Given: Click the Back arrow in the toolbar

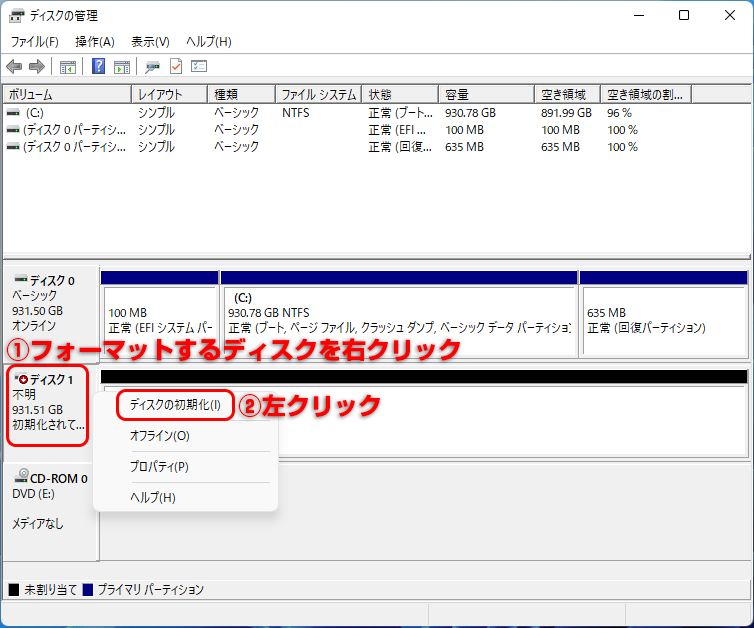Looking at the screenshot, I should pyautogui.click(x=14, y=67).
